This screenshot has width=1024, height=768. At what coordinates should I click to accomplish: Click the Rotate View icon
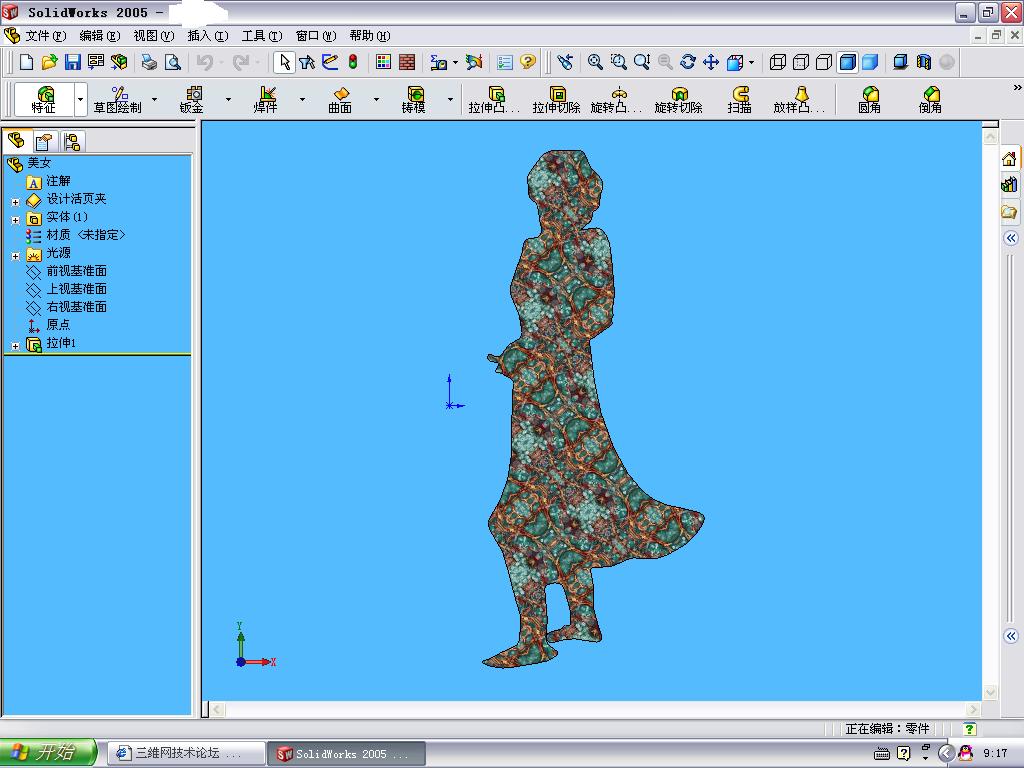688,62
